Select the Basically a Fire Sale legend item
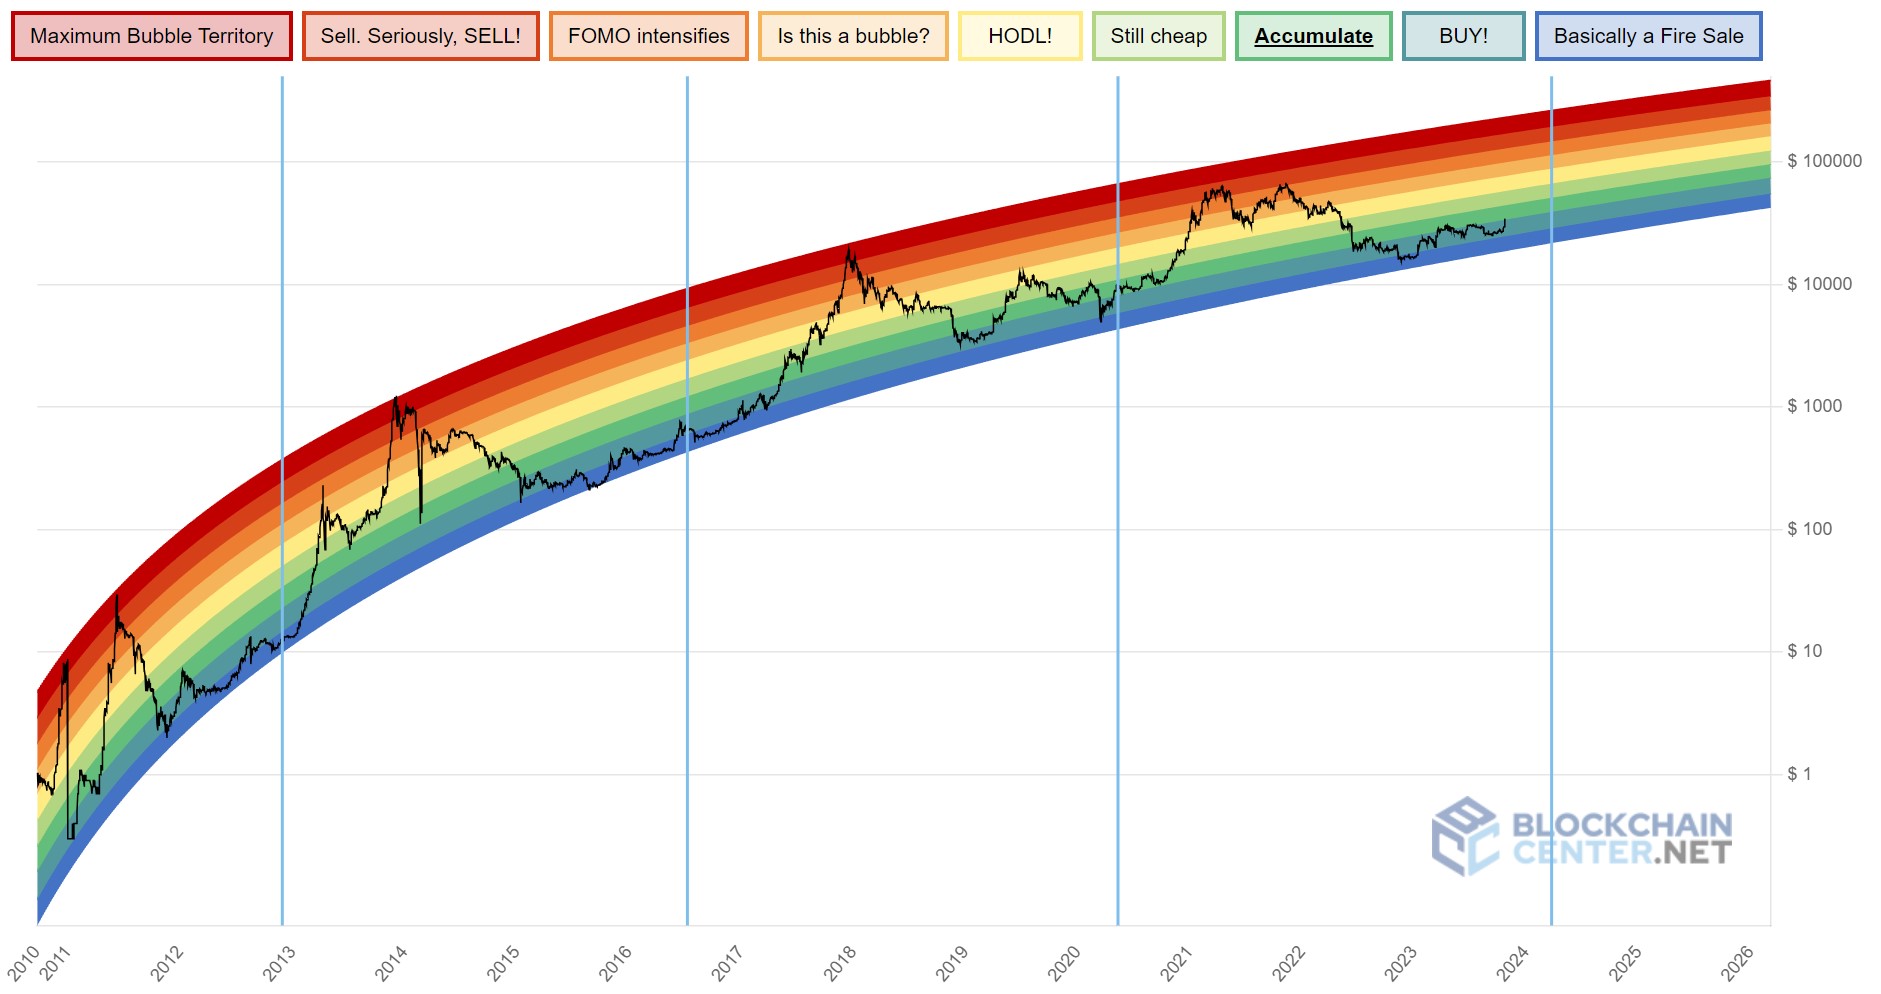Viewport: 1881px width, 994px height. click(x=1648, y=36)
